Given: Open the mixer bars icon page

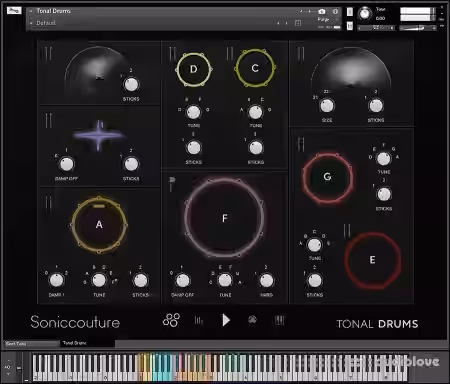Looking at the screenshot, I should 199,321.
